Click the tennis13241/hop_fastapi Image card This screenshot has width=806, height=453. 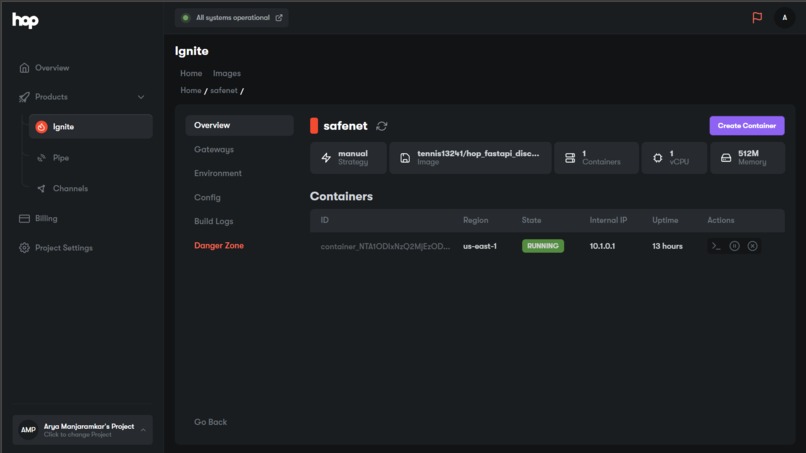point(470,158)
